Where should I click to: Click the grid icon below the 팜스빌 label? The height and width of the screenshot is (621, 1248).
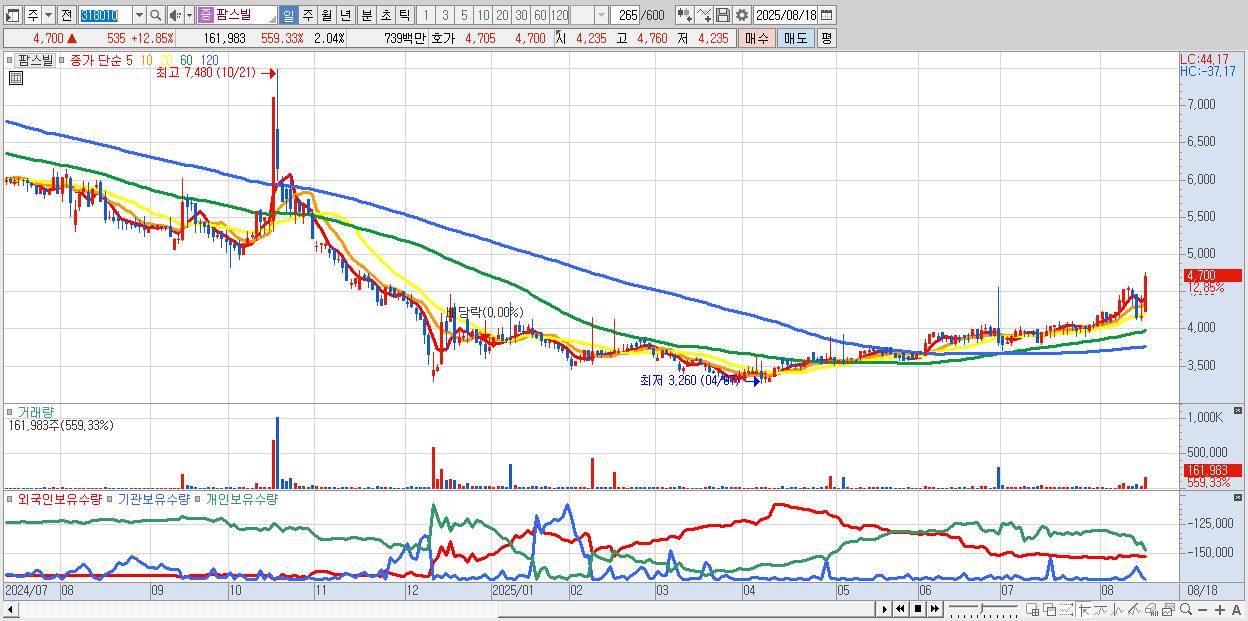click(15, 79)
